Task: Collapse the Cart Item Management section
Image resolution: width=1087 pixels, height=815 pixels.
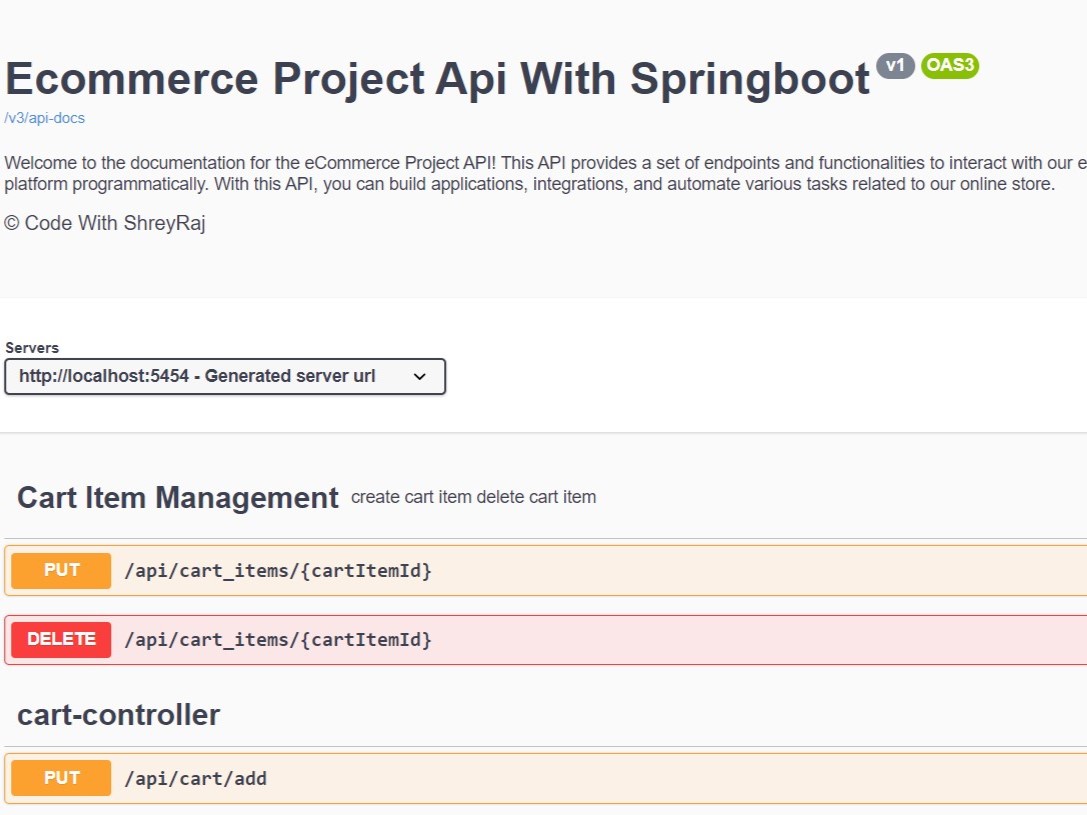Action: pyautogui.click(x=177, y=498)
